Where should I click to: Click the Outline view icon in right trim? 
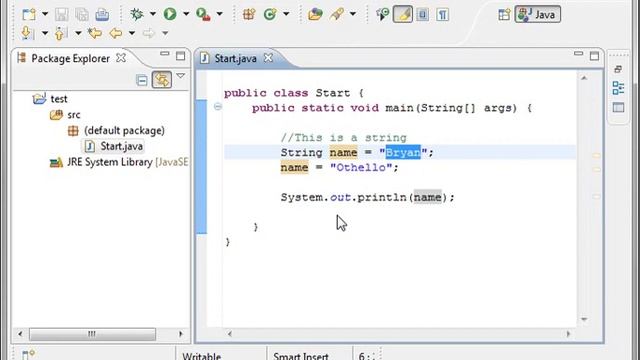[x=618, y=88]
